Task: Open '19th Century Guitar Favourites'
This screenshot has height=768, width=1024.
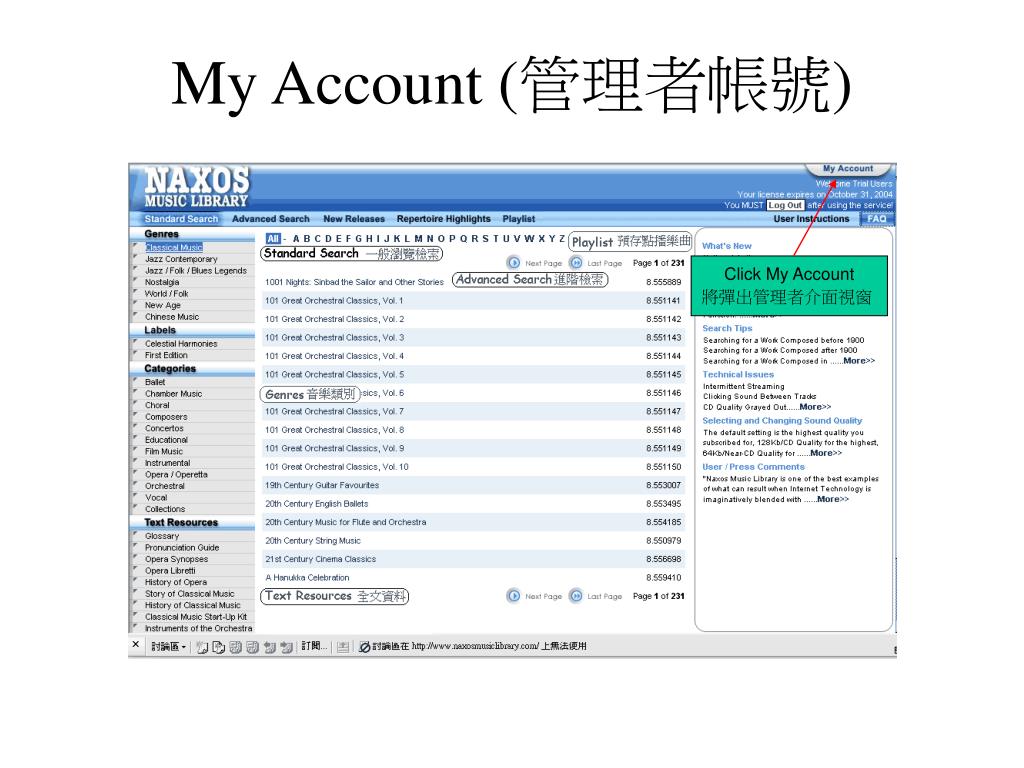Action: (322, 485)
